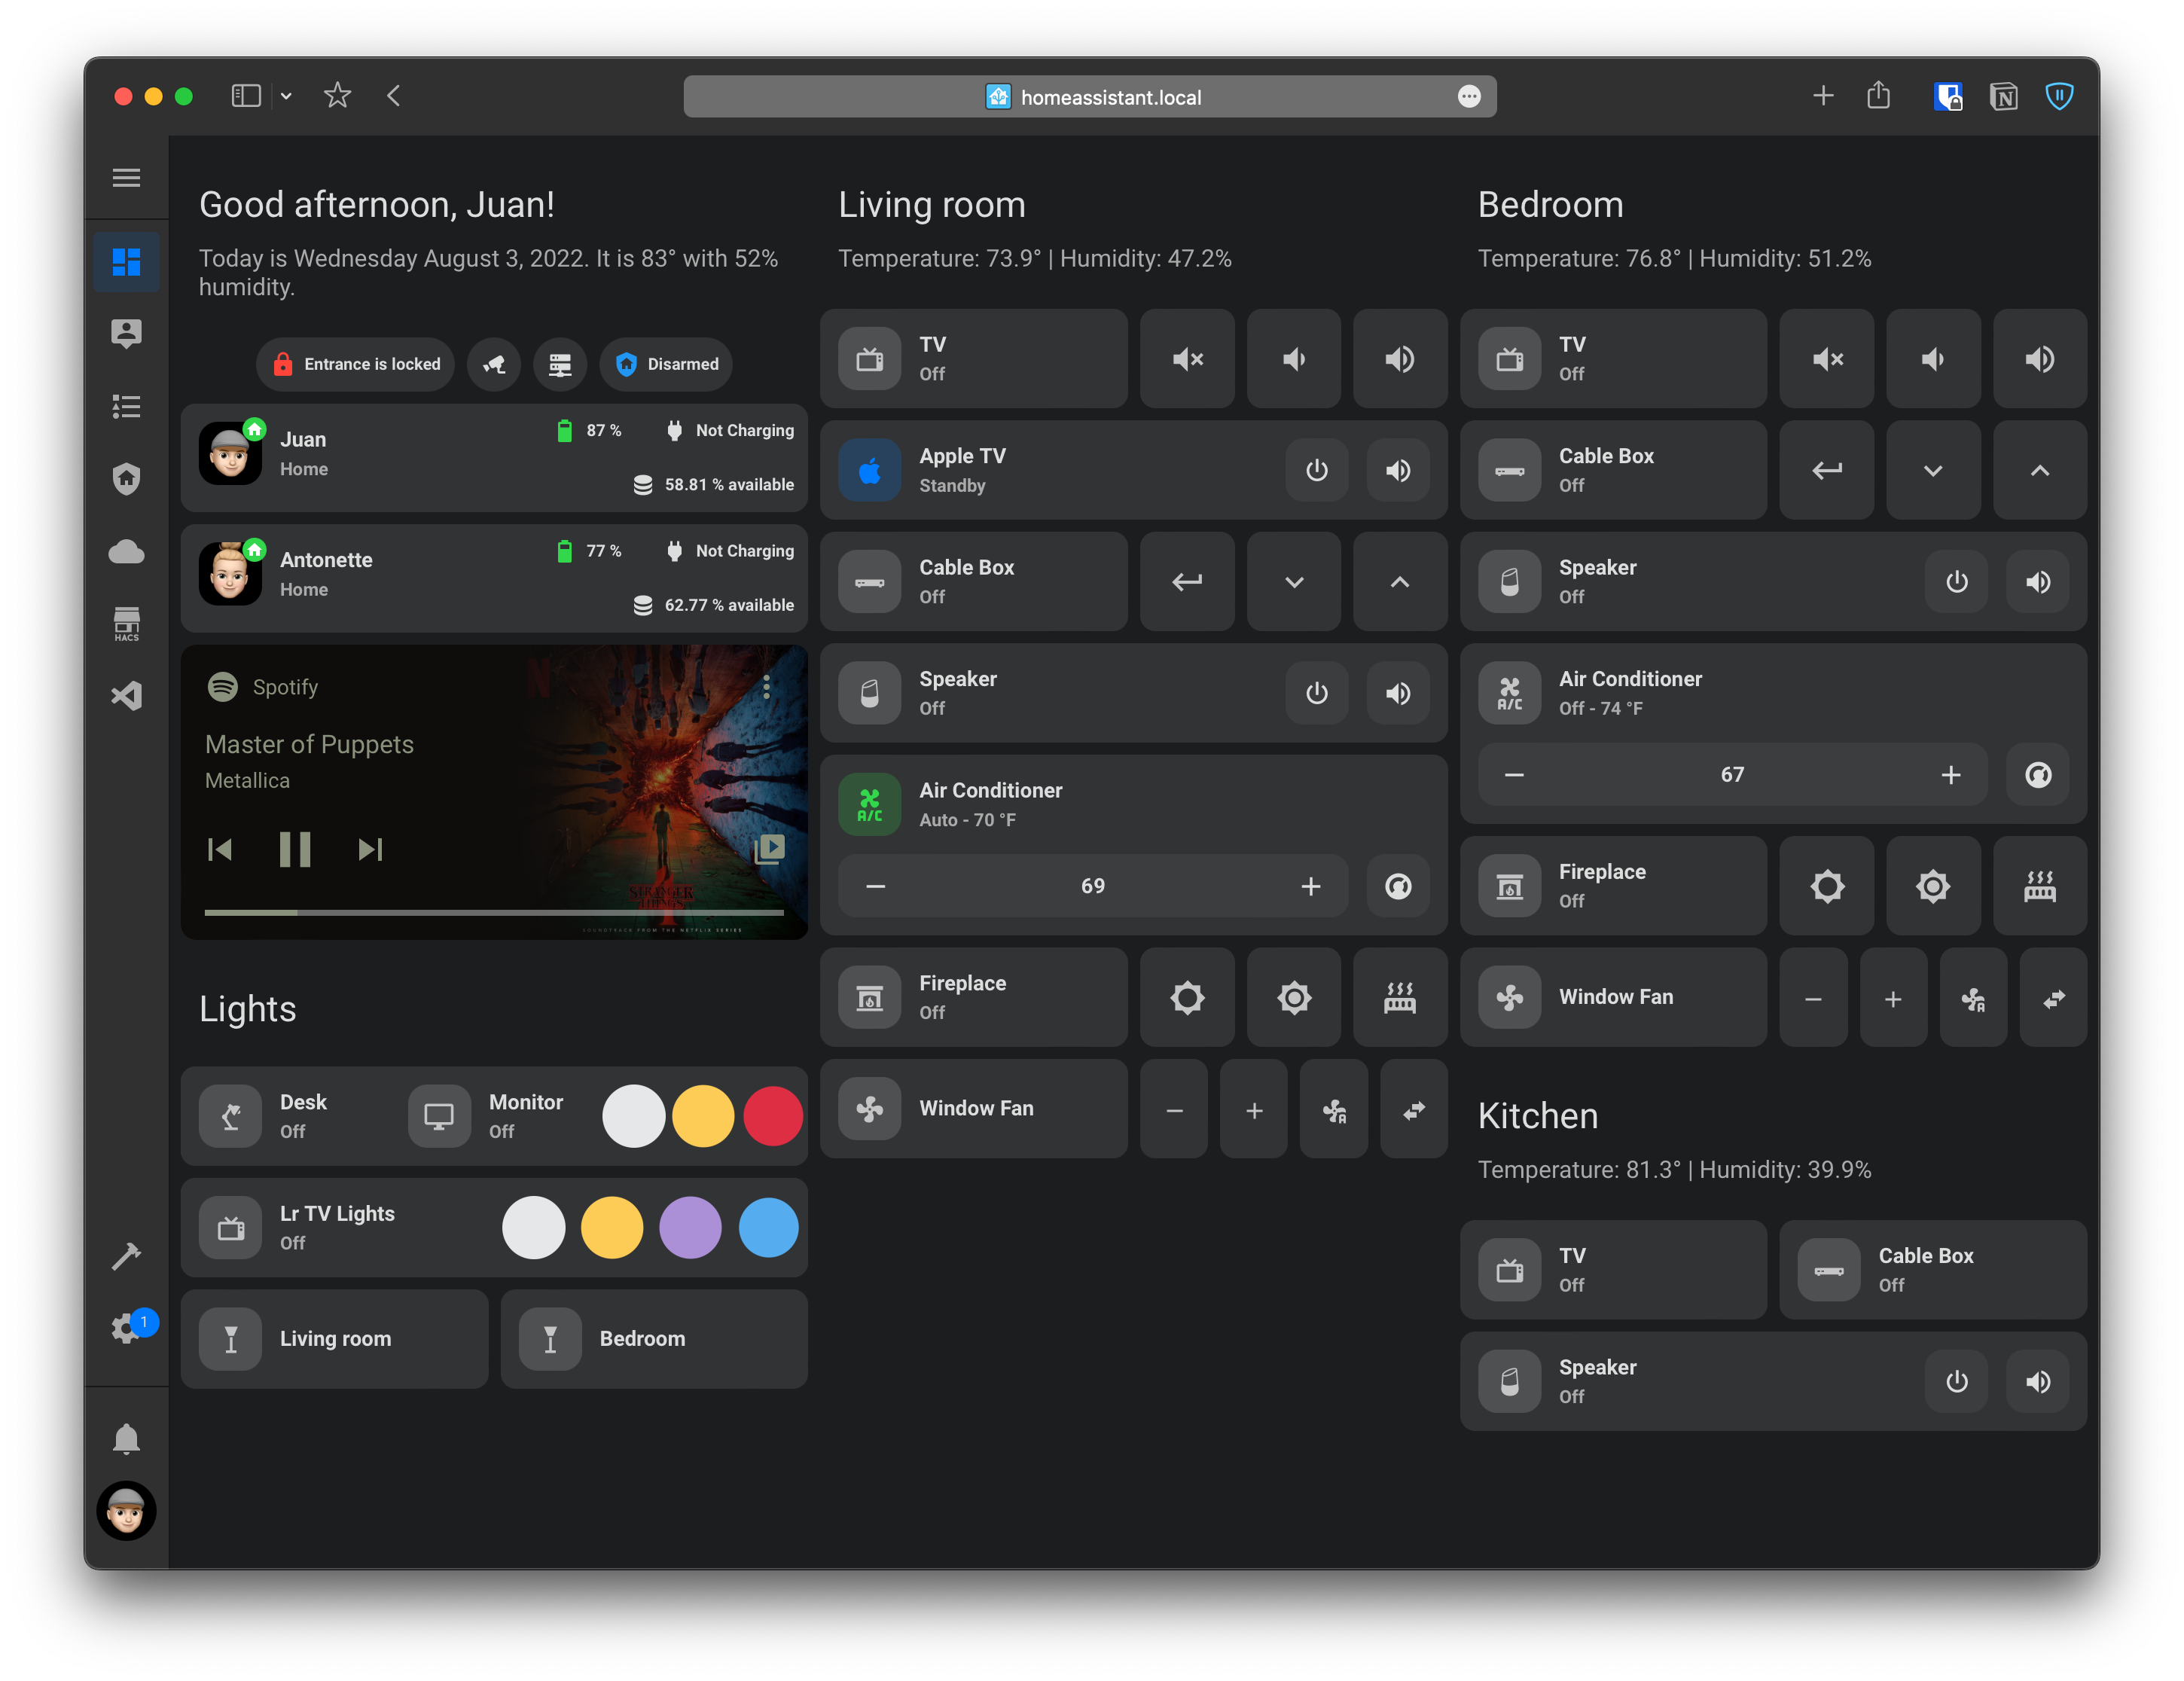This screenshot has height=1681, width=2184.
Task: Open the Visual Studio Code sidebar item
Action: [x=126, y=696]
